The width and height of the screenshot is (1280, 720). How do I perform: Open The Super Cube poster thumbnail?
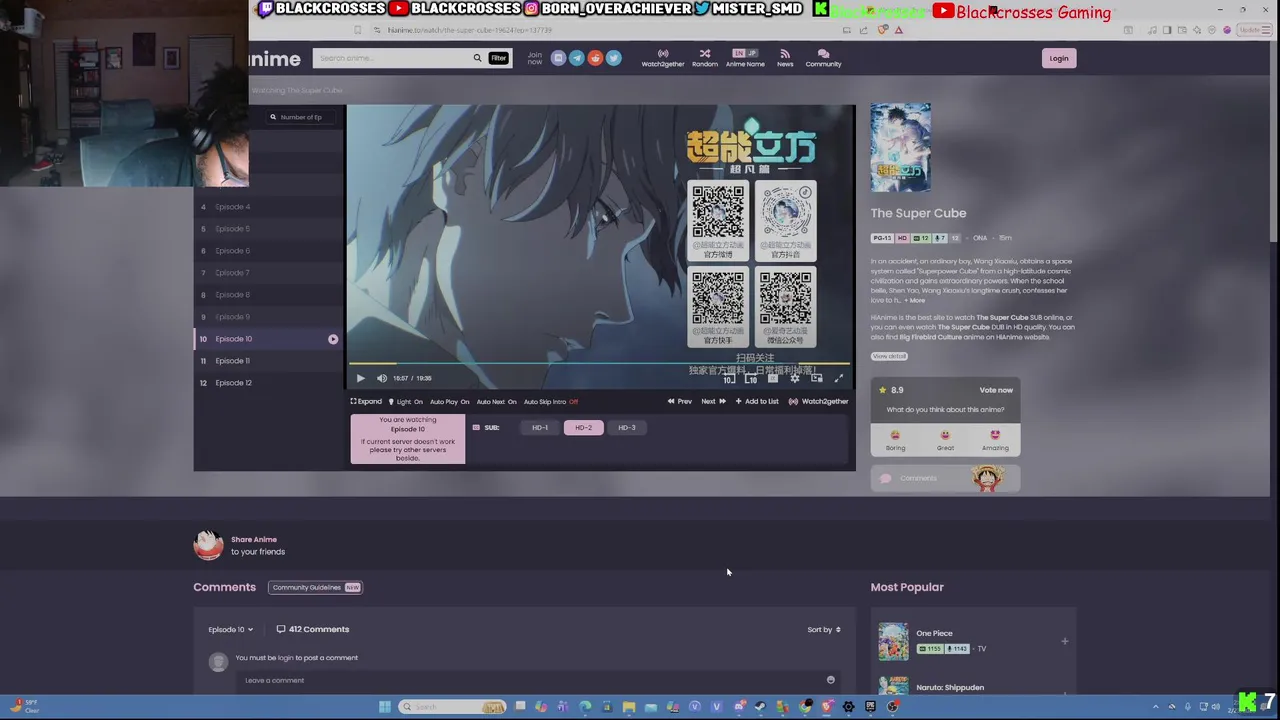click(x=900, y=147)
